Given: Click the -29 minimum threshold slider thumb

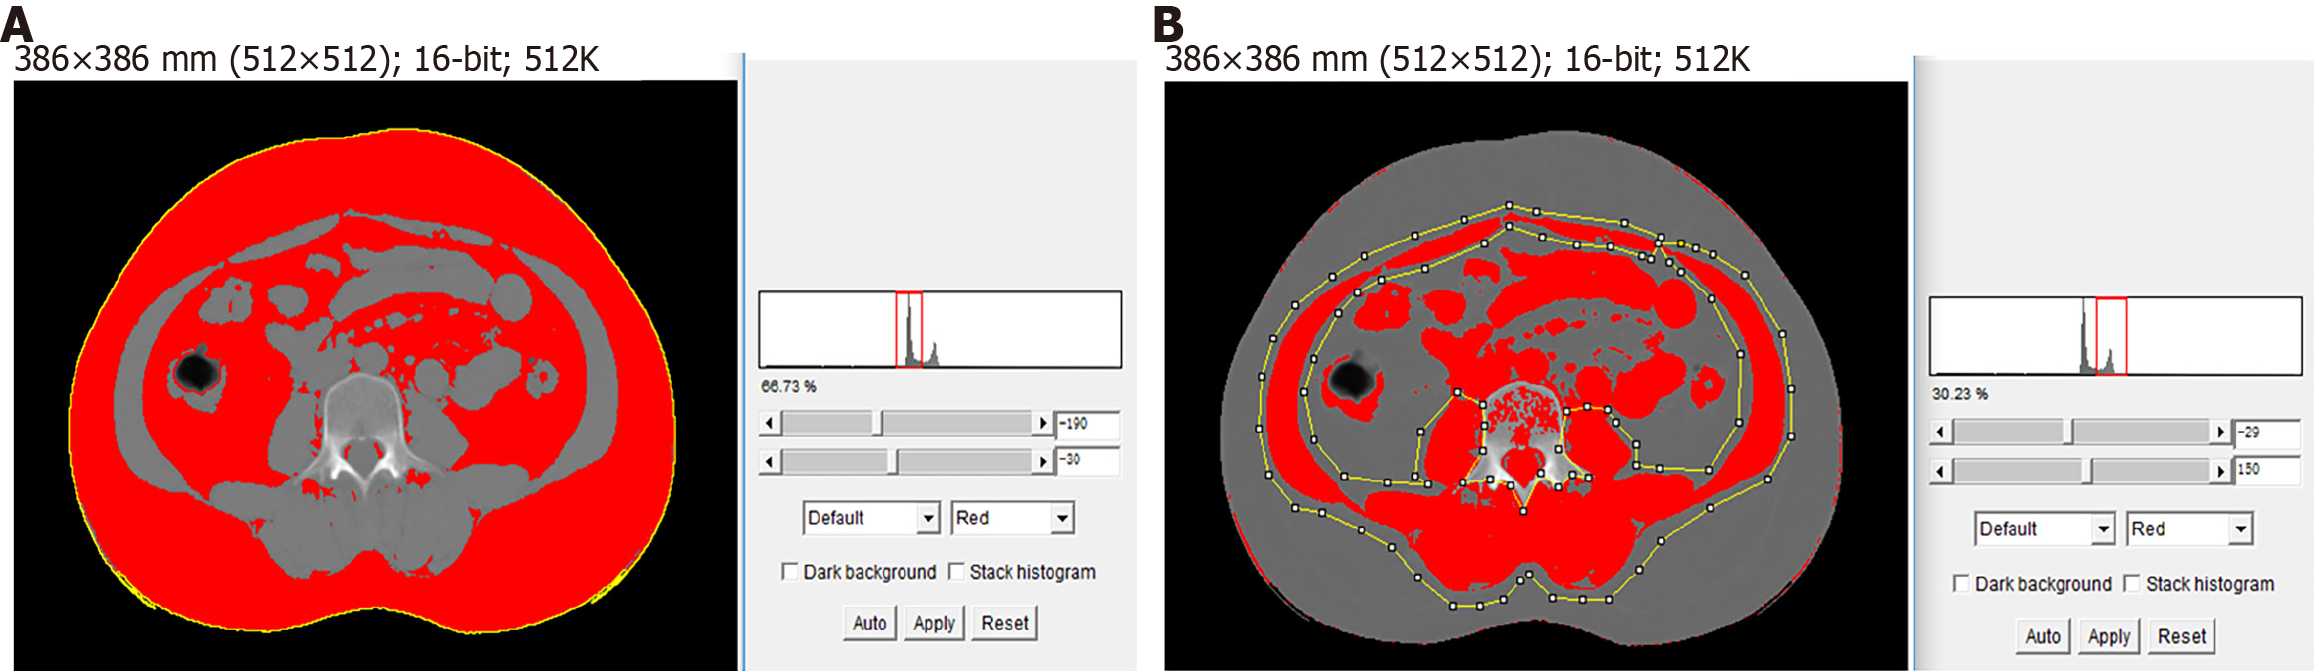Looking at the screenshot, I should pyautogui.click(x=2068, y=432).
